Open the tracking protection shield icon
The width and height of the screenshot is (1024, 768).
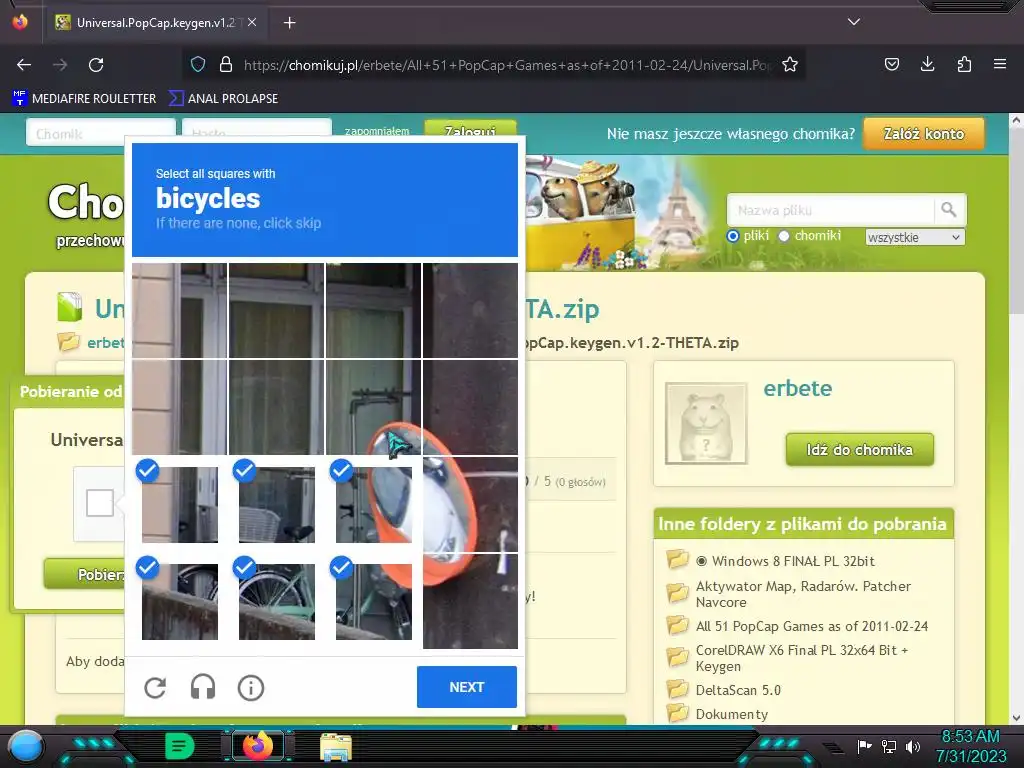(198, 64)
